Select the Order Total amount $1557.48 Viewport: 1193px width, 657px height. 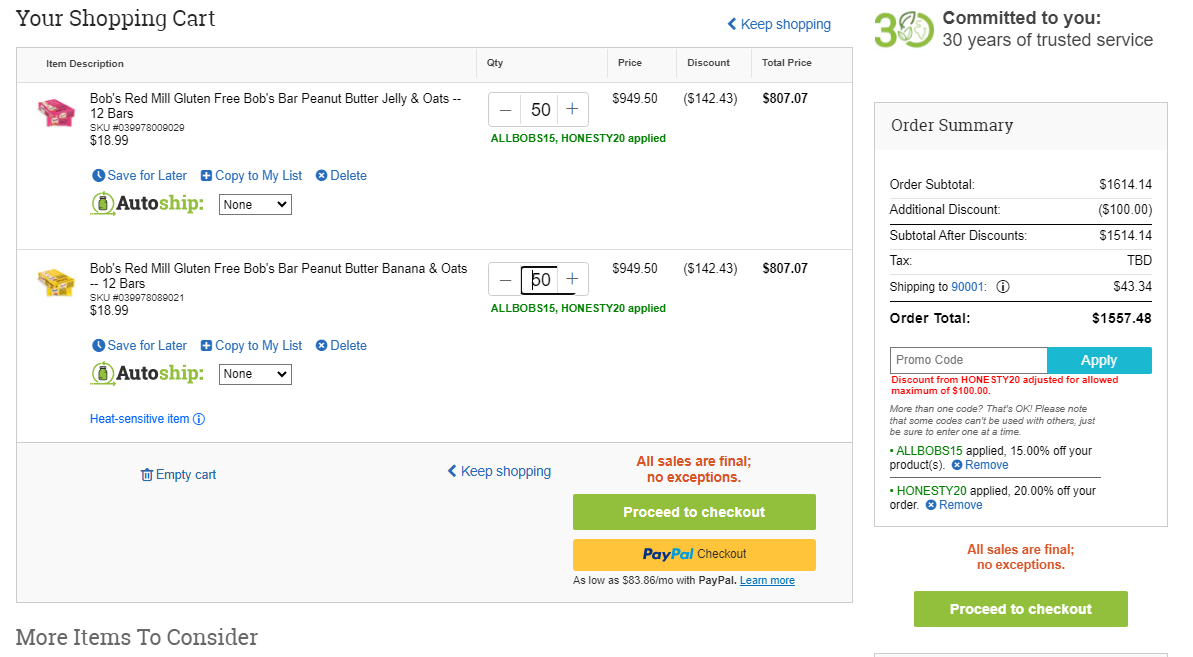pyautogui.click(x=1121, y=319)
